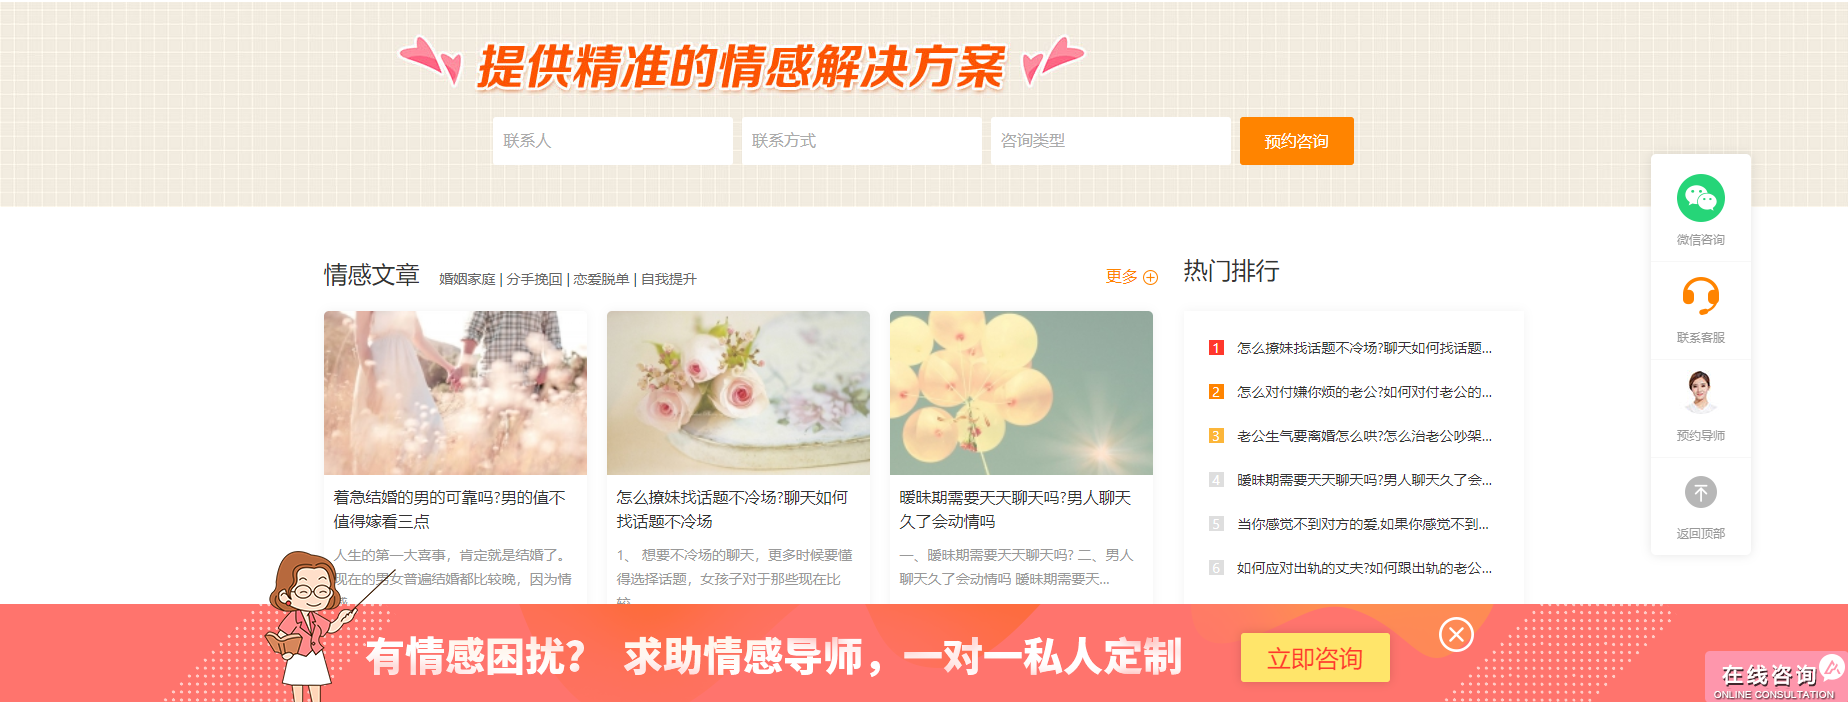
Task: Open the WeChat consultation icon
Action: point(1700,198)
